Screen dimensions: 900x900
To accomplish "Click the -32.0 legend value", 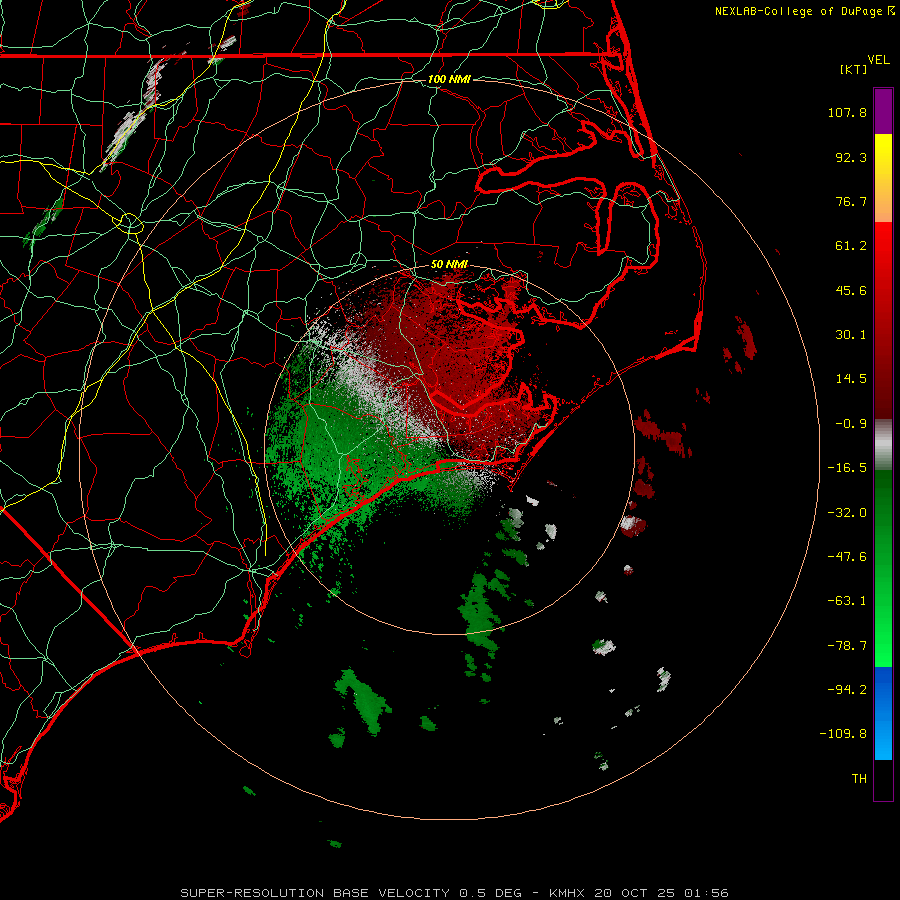I will pyautogui.click(x=847, y=513).
